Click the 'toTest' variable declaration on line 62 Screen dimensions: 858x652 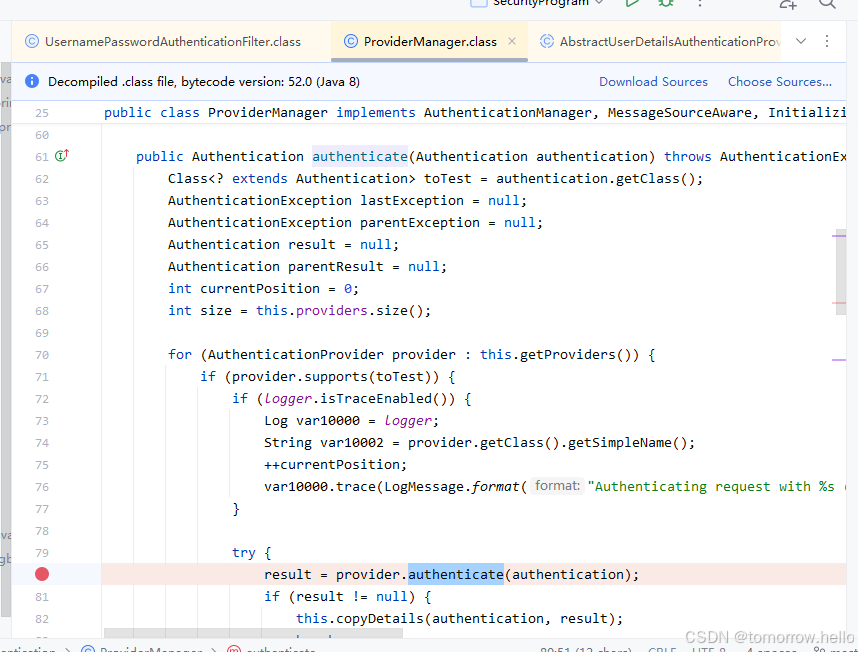coord(447,179)
